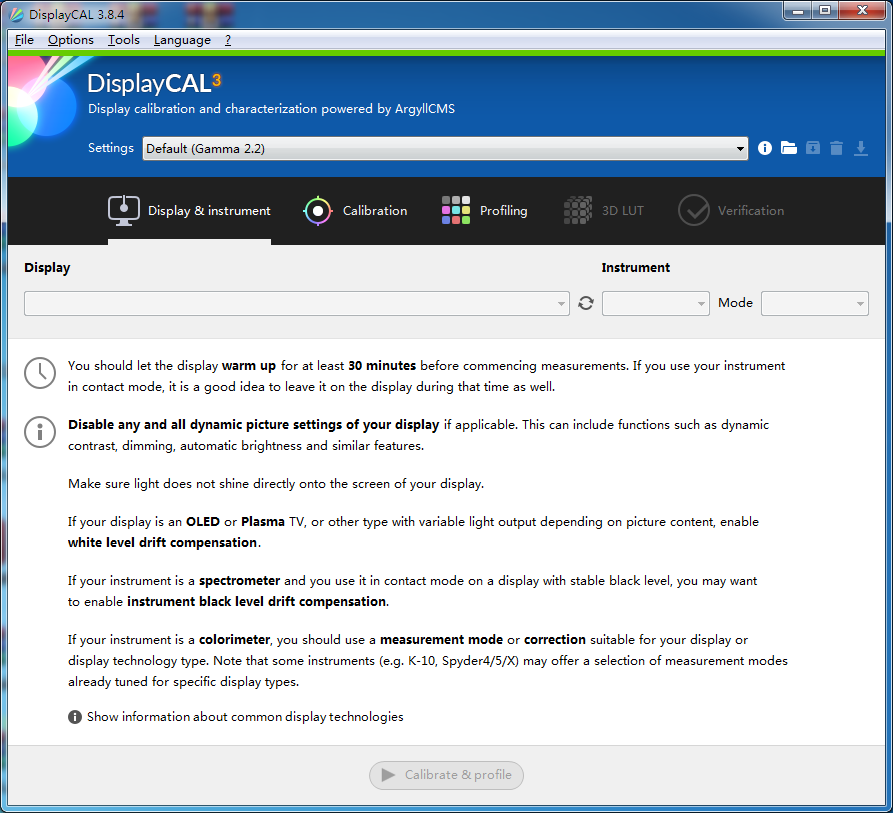Viewport: 893px width, 813px height.
Task: Click the 'Display' section heading
Action: [47, 268]
